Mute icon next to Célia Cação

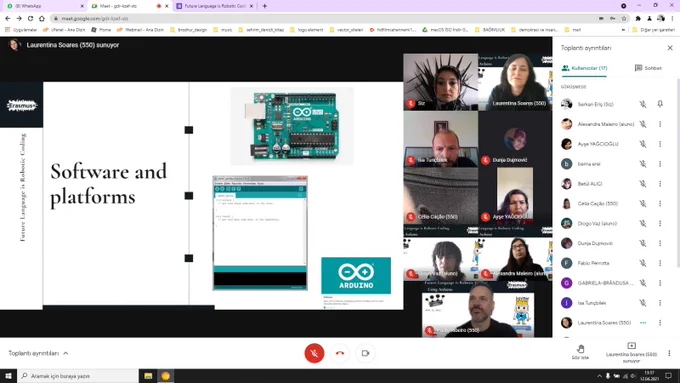(x=643, y=203)
